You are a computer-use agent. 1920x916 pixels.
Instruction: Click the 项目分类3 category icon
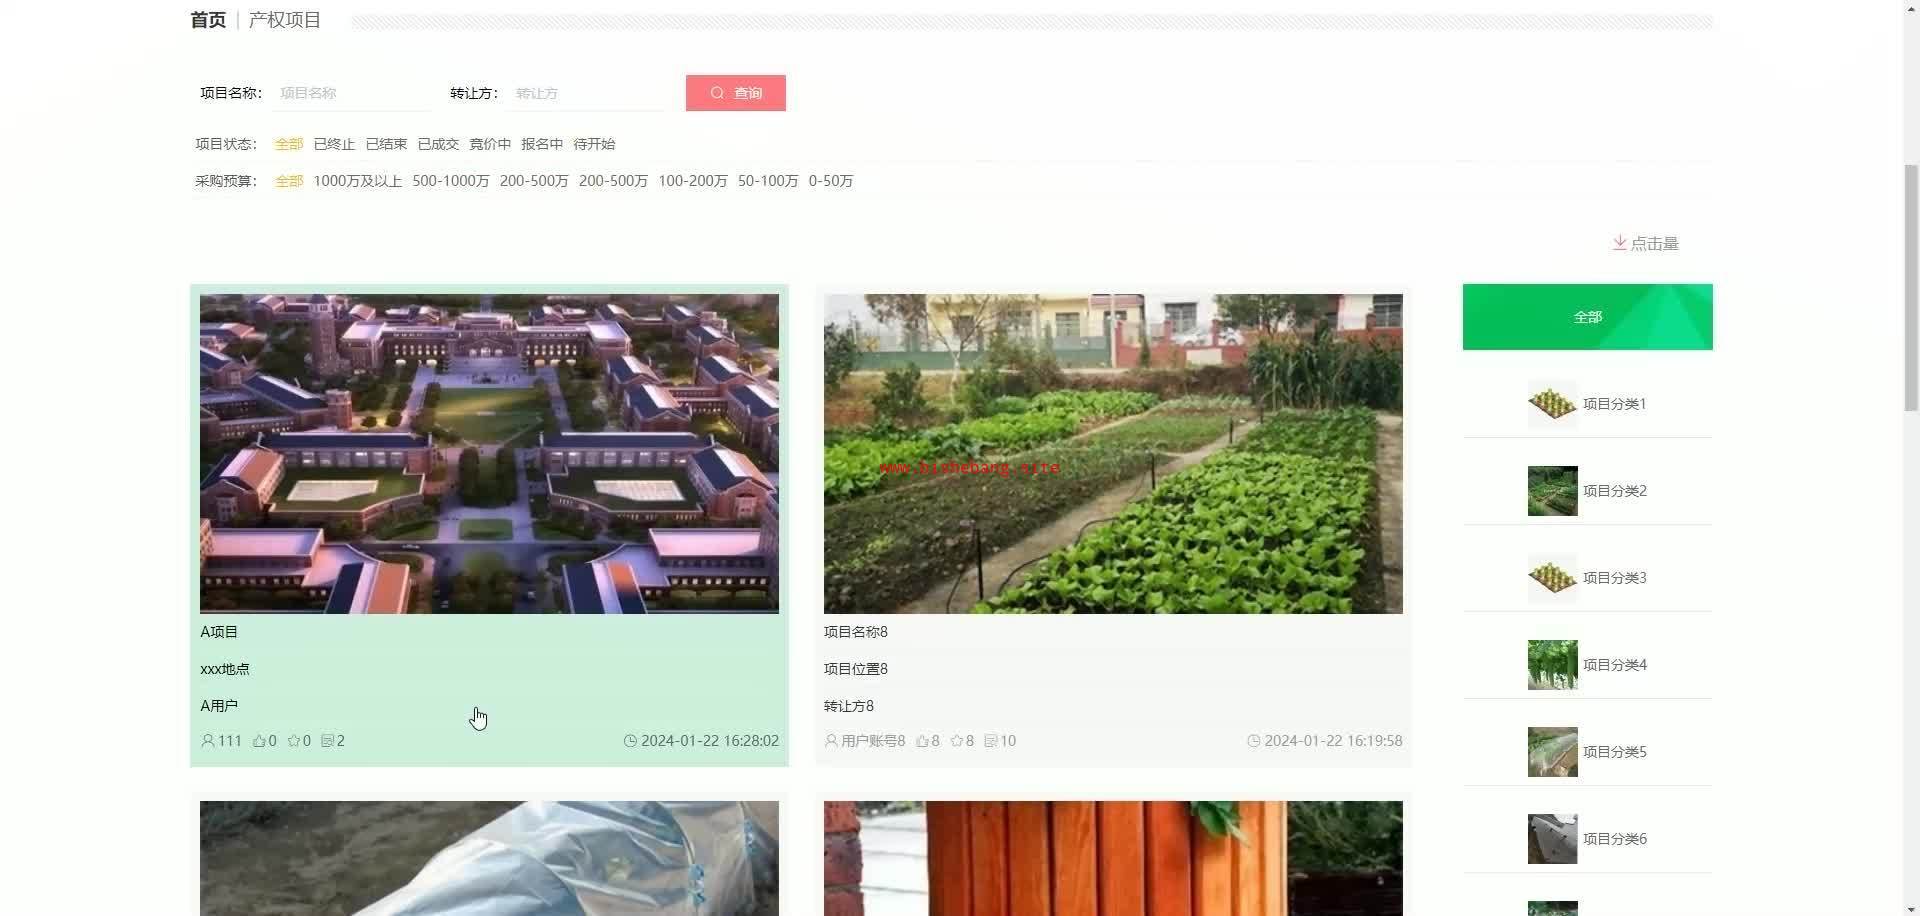coord(1552,578)
